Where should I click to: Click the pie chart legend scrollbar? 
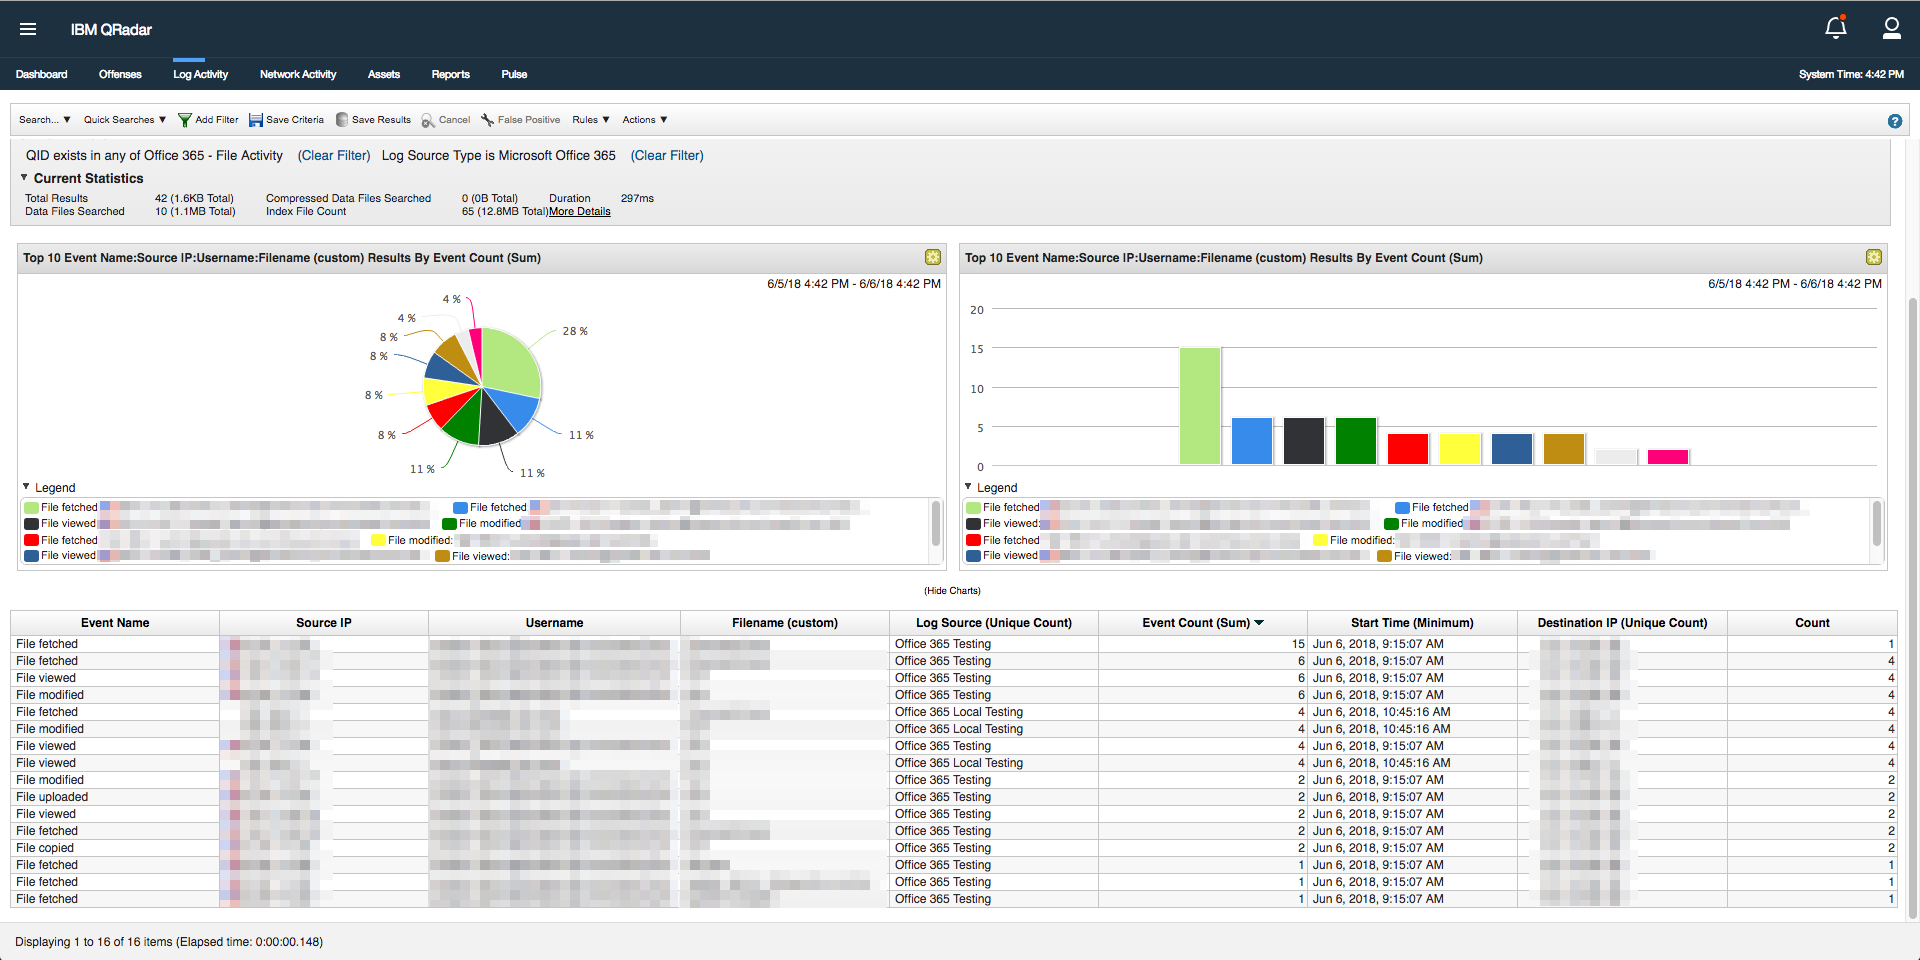click(x=936, y=523)
